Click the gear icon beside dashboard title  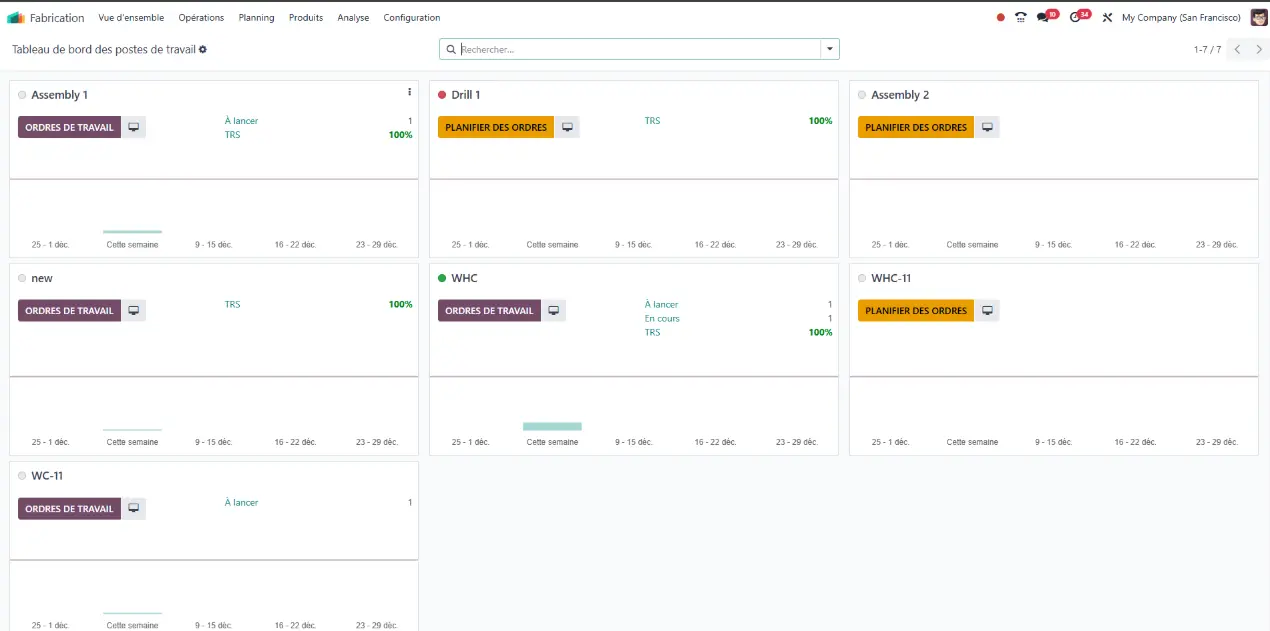203,49
